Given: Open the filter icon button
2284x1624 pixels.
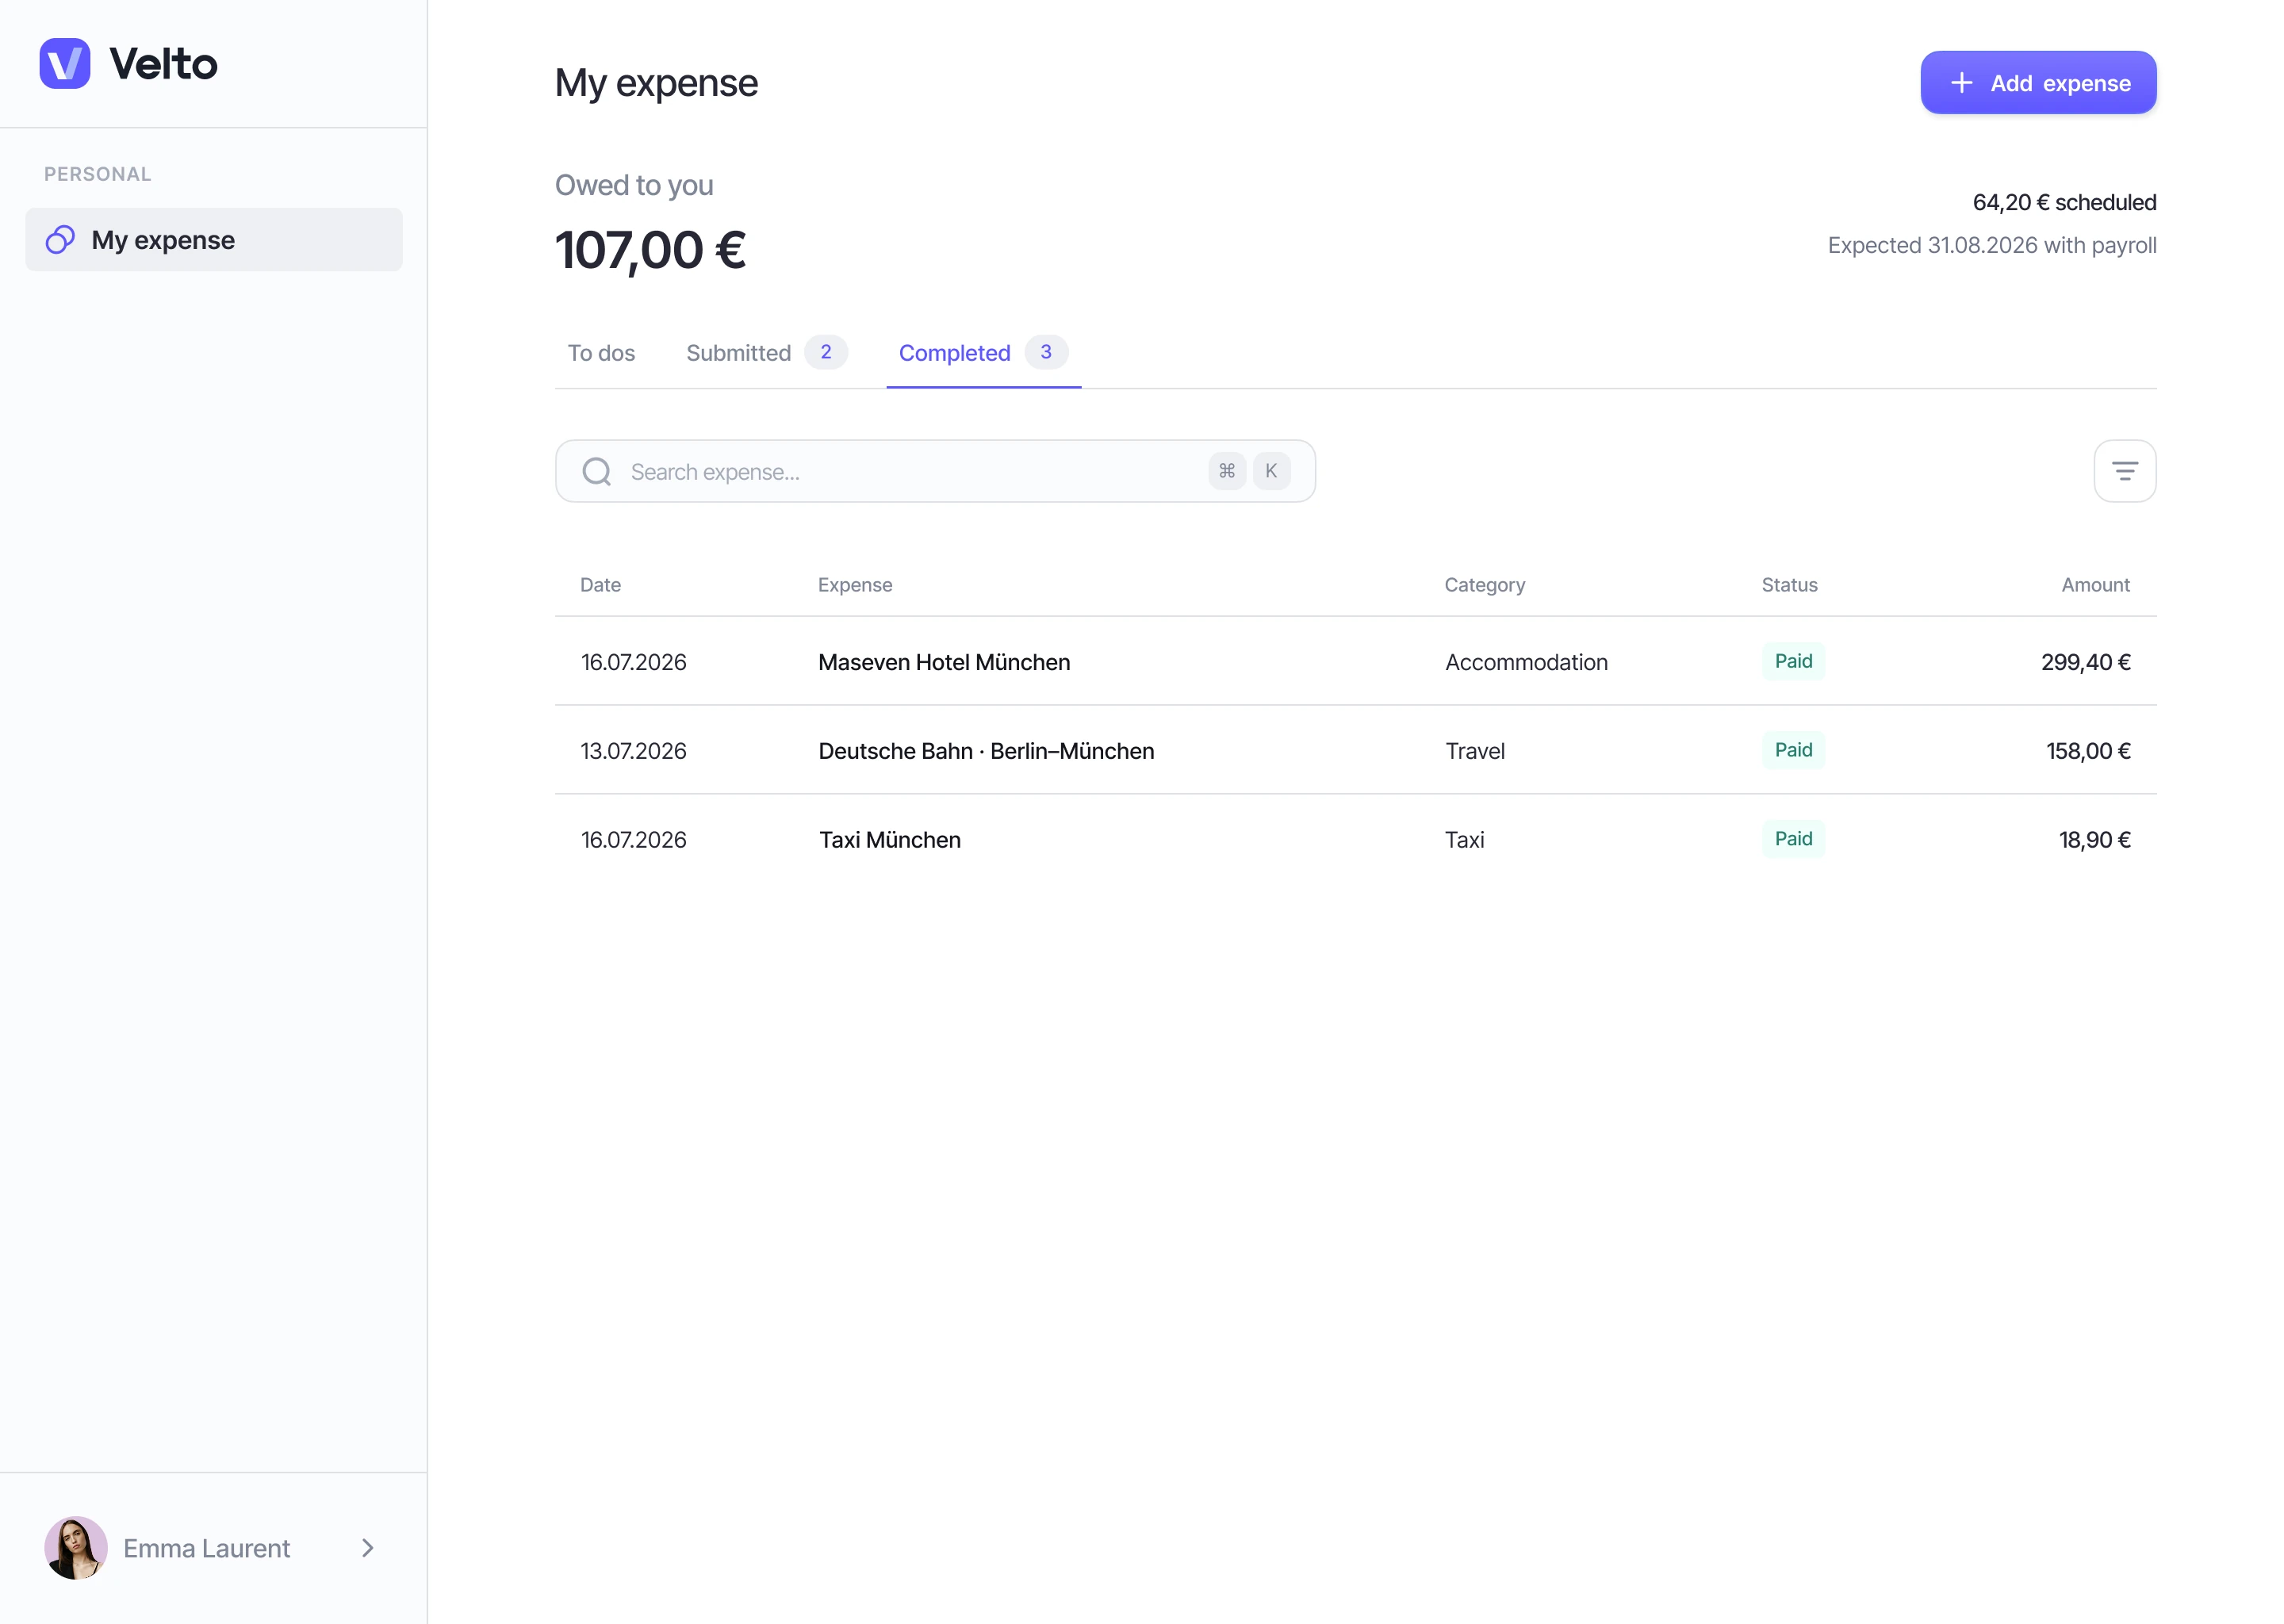Looking at the screenshot, I should pyautogui.click(x=2124, y=471).
